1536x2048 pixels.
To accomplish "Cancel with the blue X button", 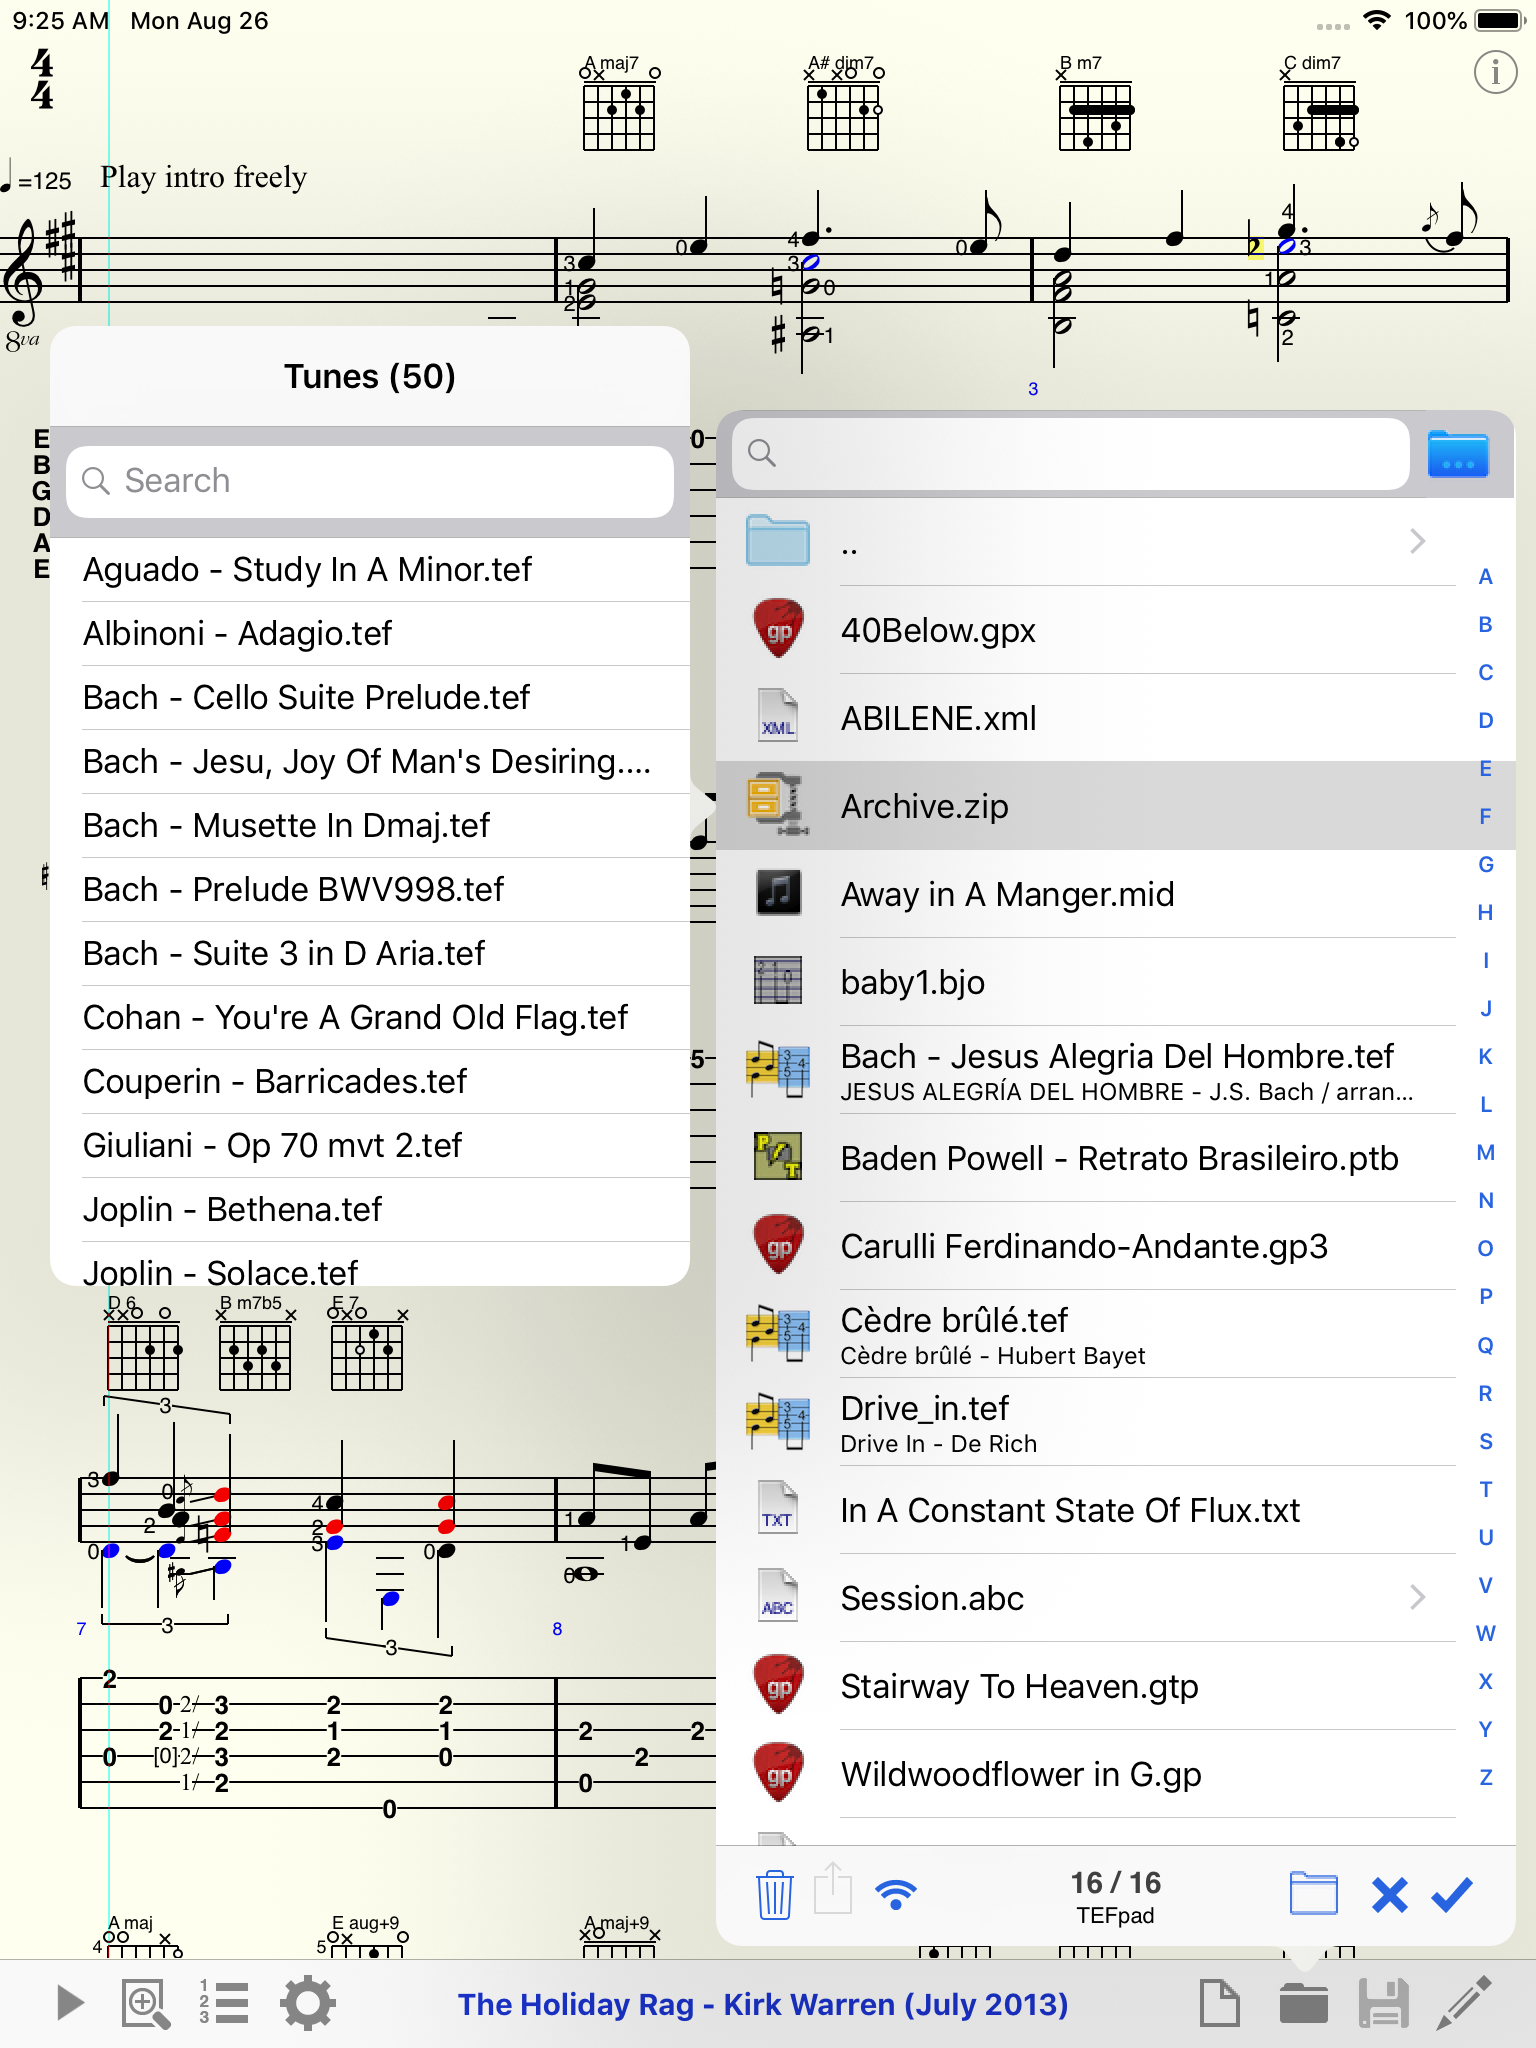I will [1389, 1894].
